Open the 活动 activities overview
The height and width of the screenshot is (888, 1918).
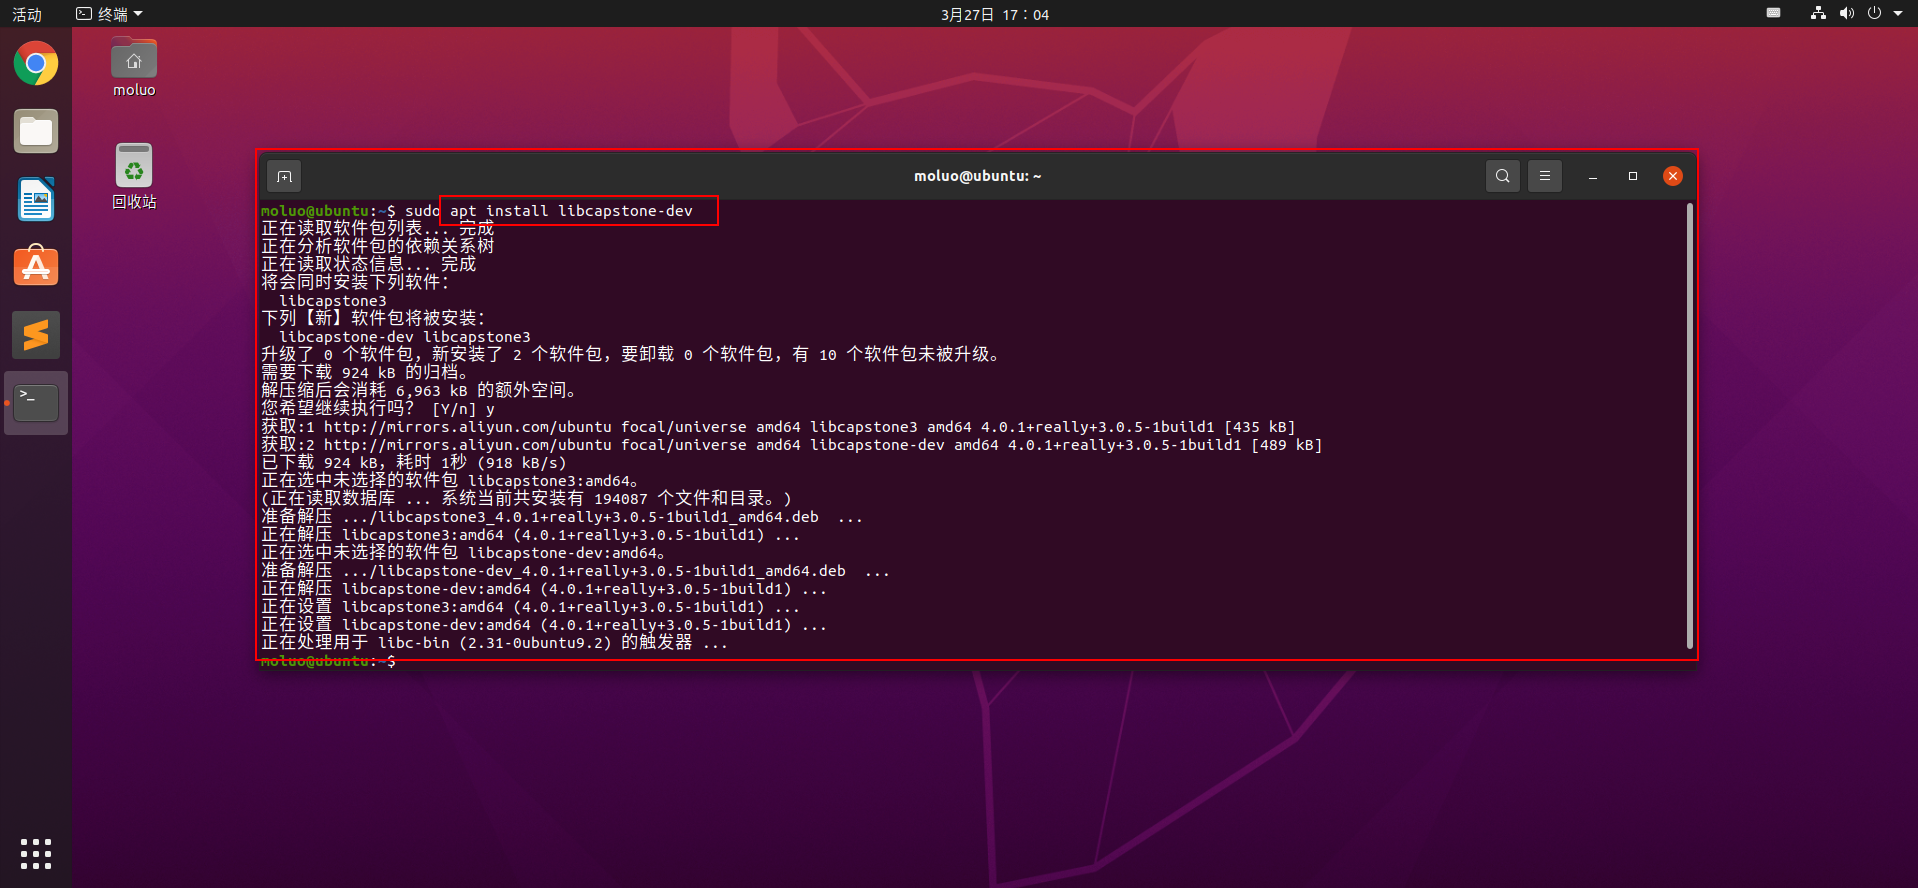[x=27, y=14]
